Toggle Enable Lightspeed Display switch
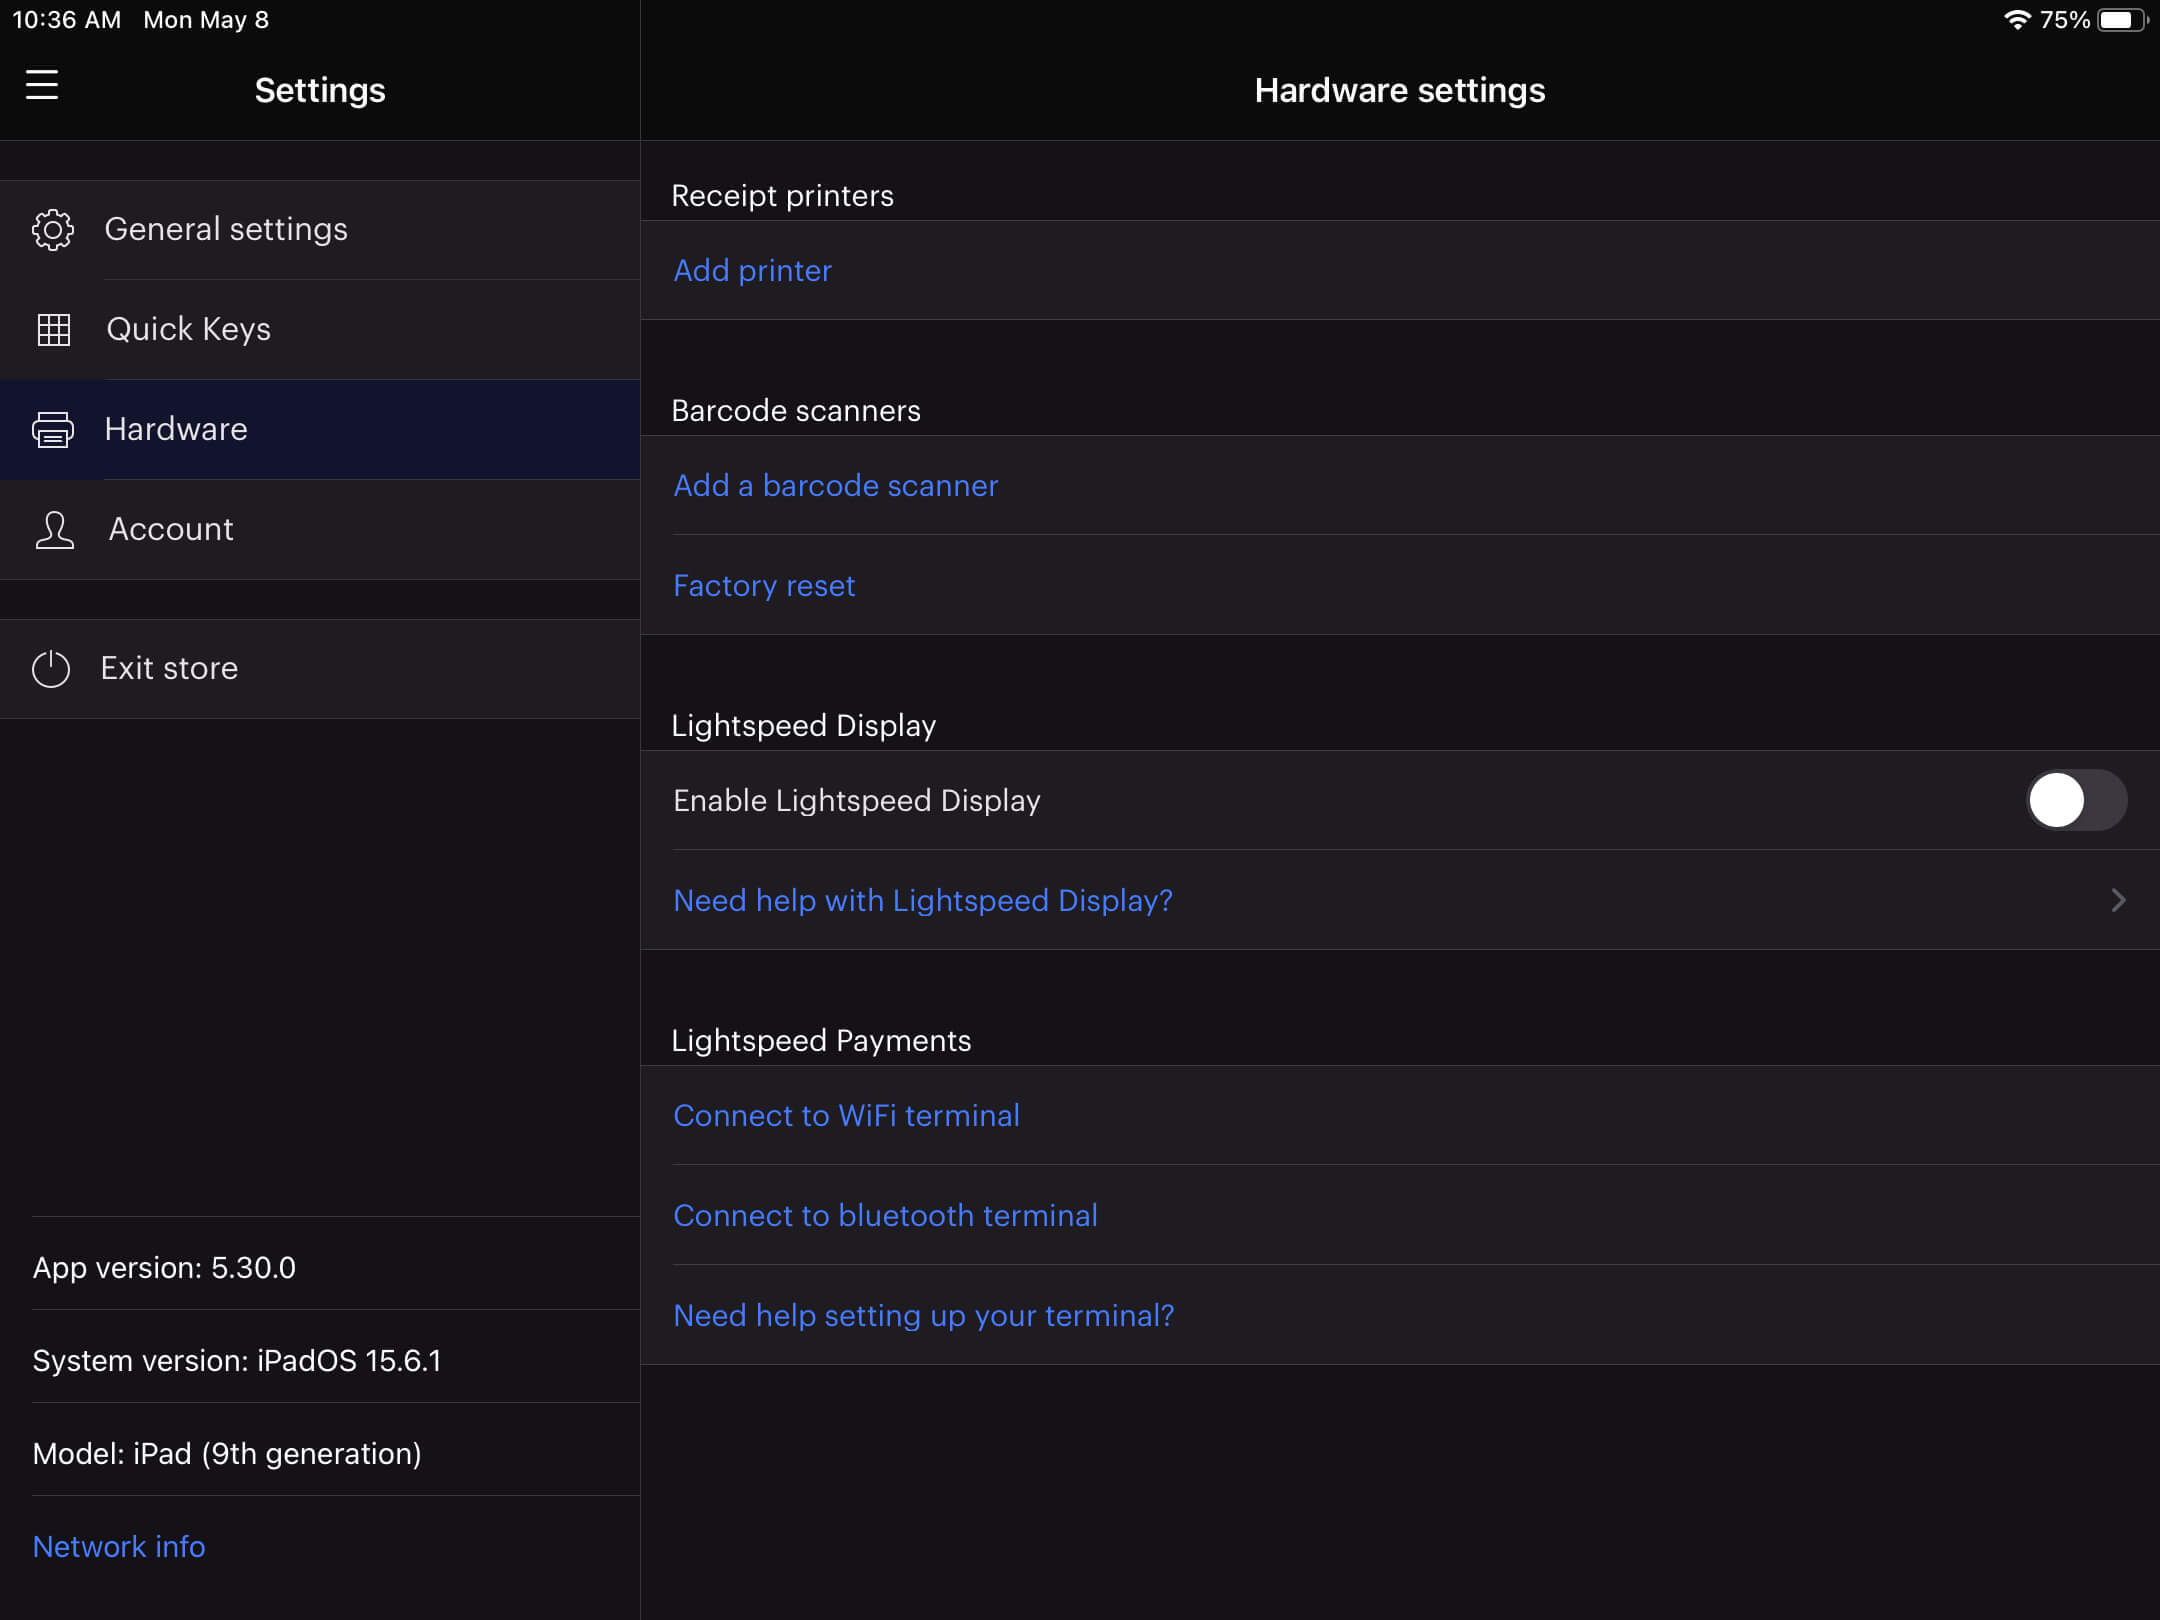2160x1620 pixels. tap(2076, 800)
